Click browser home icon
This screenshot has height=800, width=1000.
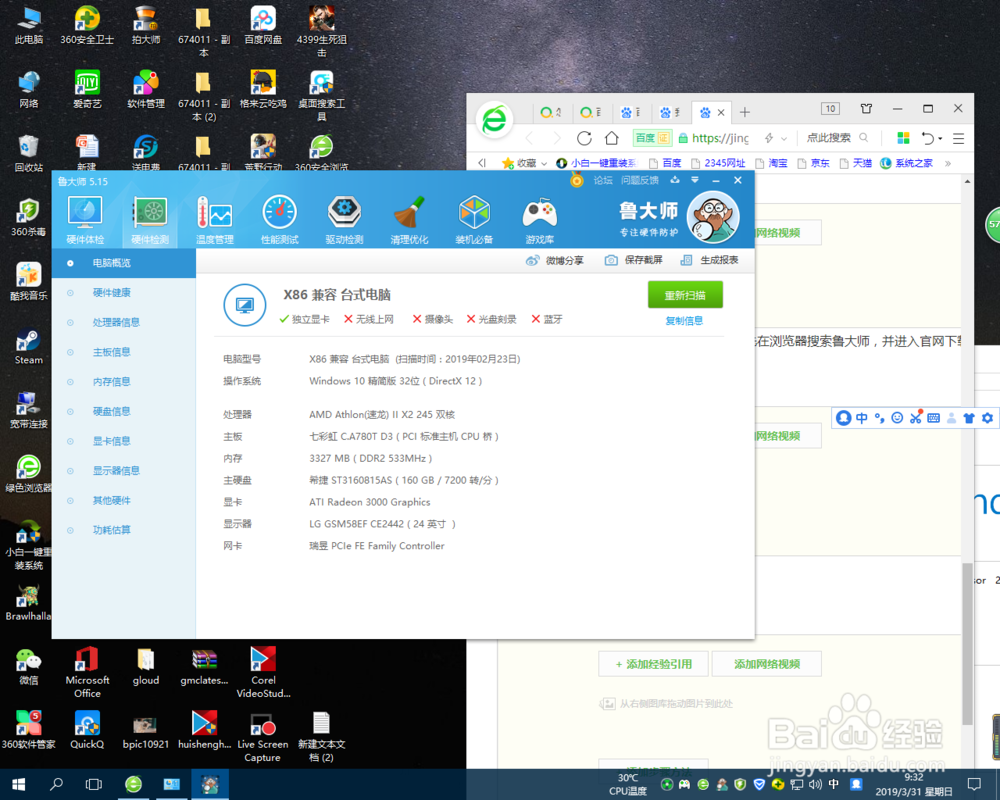[612, 138]
